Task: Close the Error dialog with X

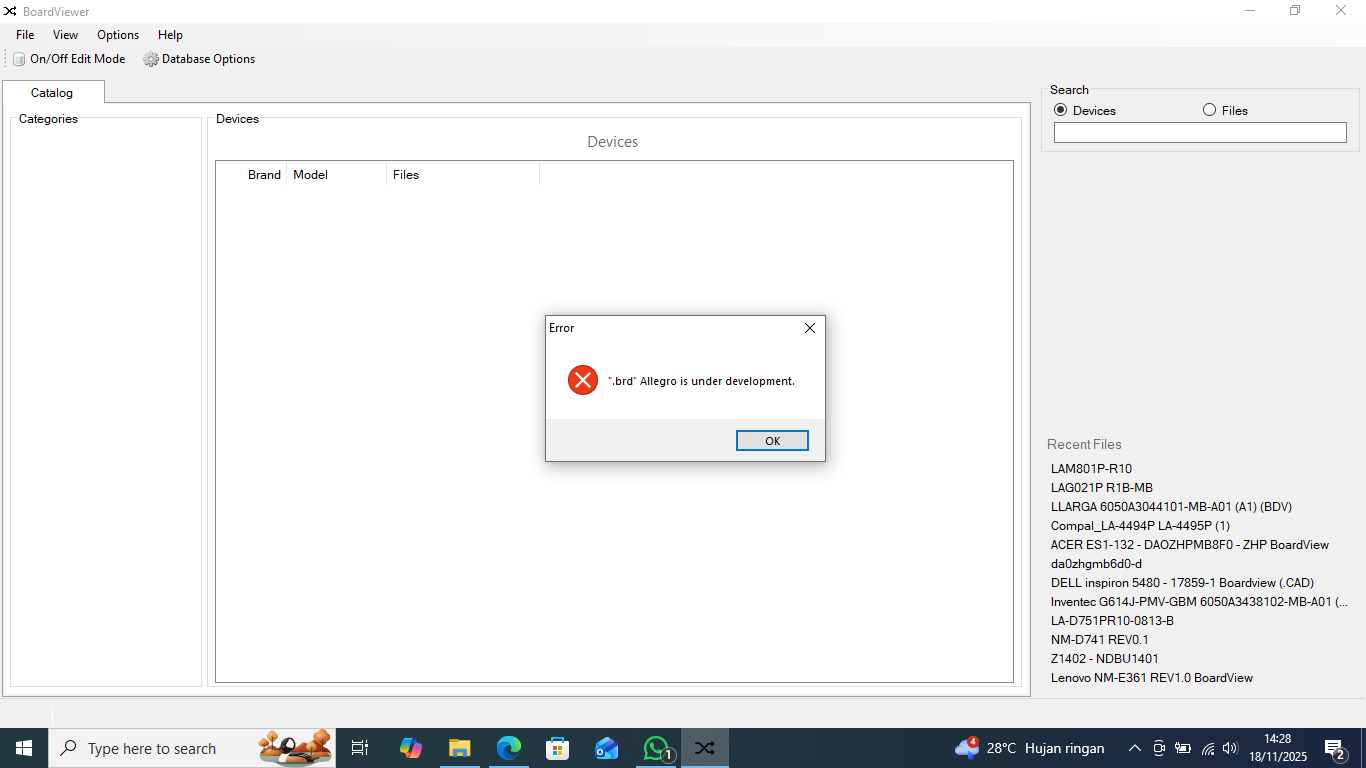Action: point(810,328)
